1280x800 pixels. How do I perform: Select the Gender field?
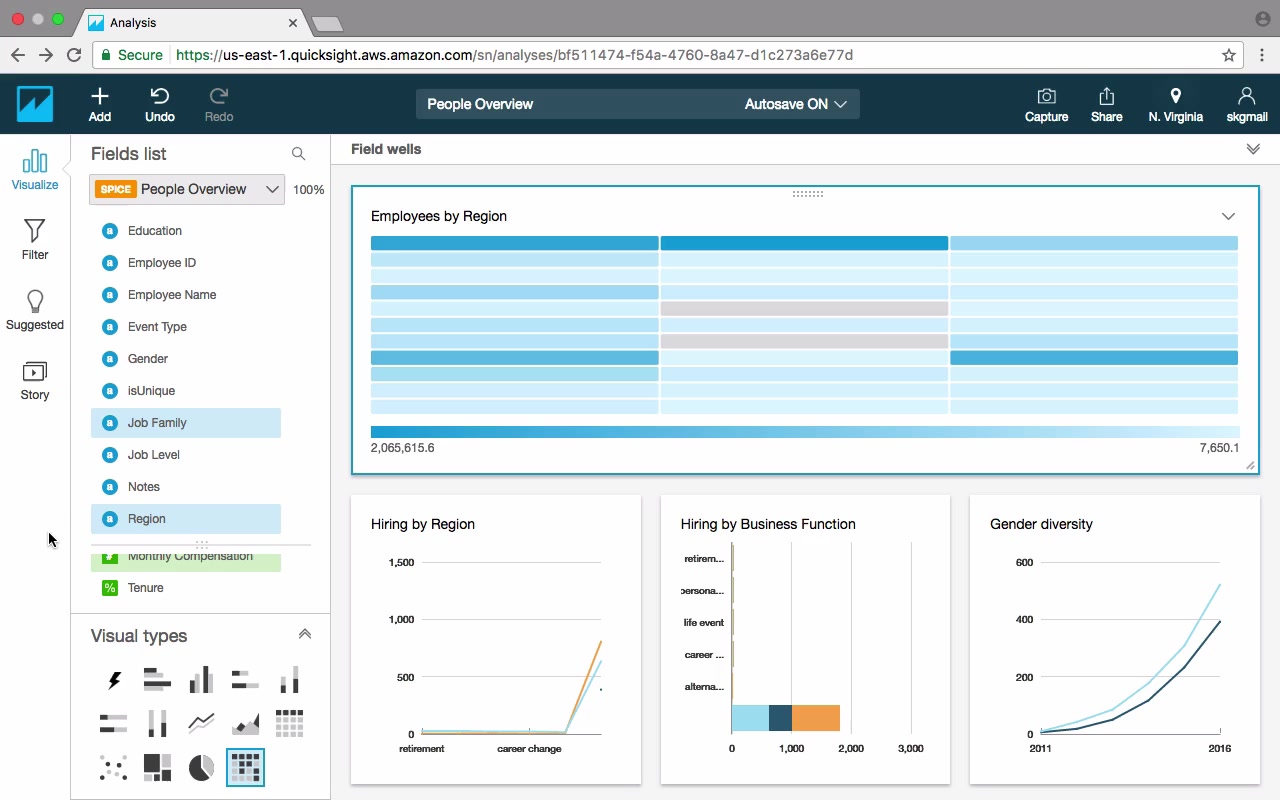186,359
